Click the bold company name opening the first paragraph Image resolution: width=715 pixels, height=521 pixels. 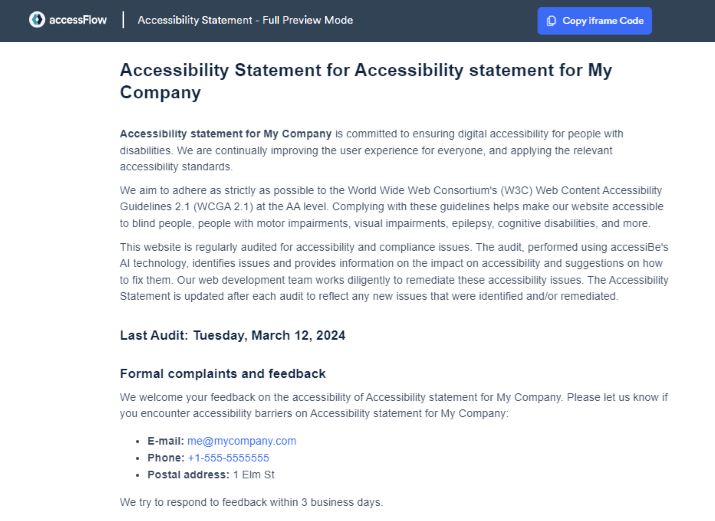point(225,134)
